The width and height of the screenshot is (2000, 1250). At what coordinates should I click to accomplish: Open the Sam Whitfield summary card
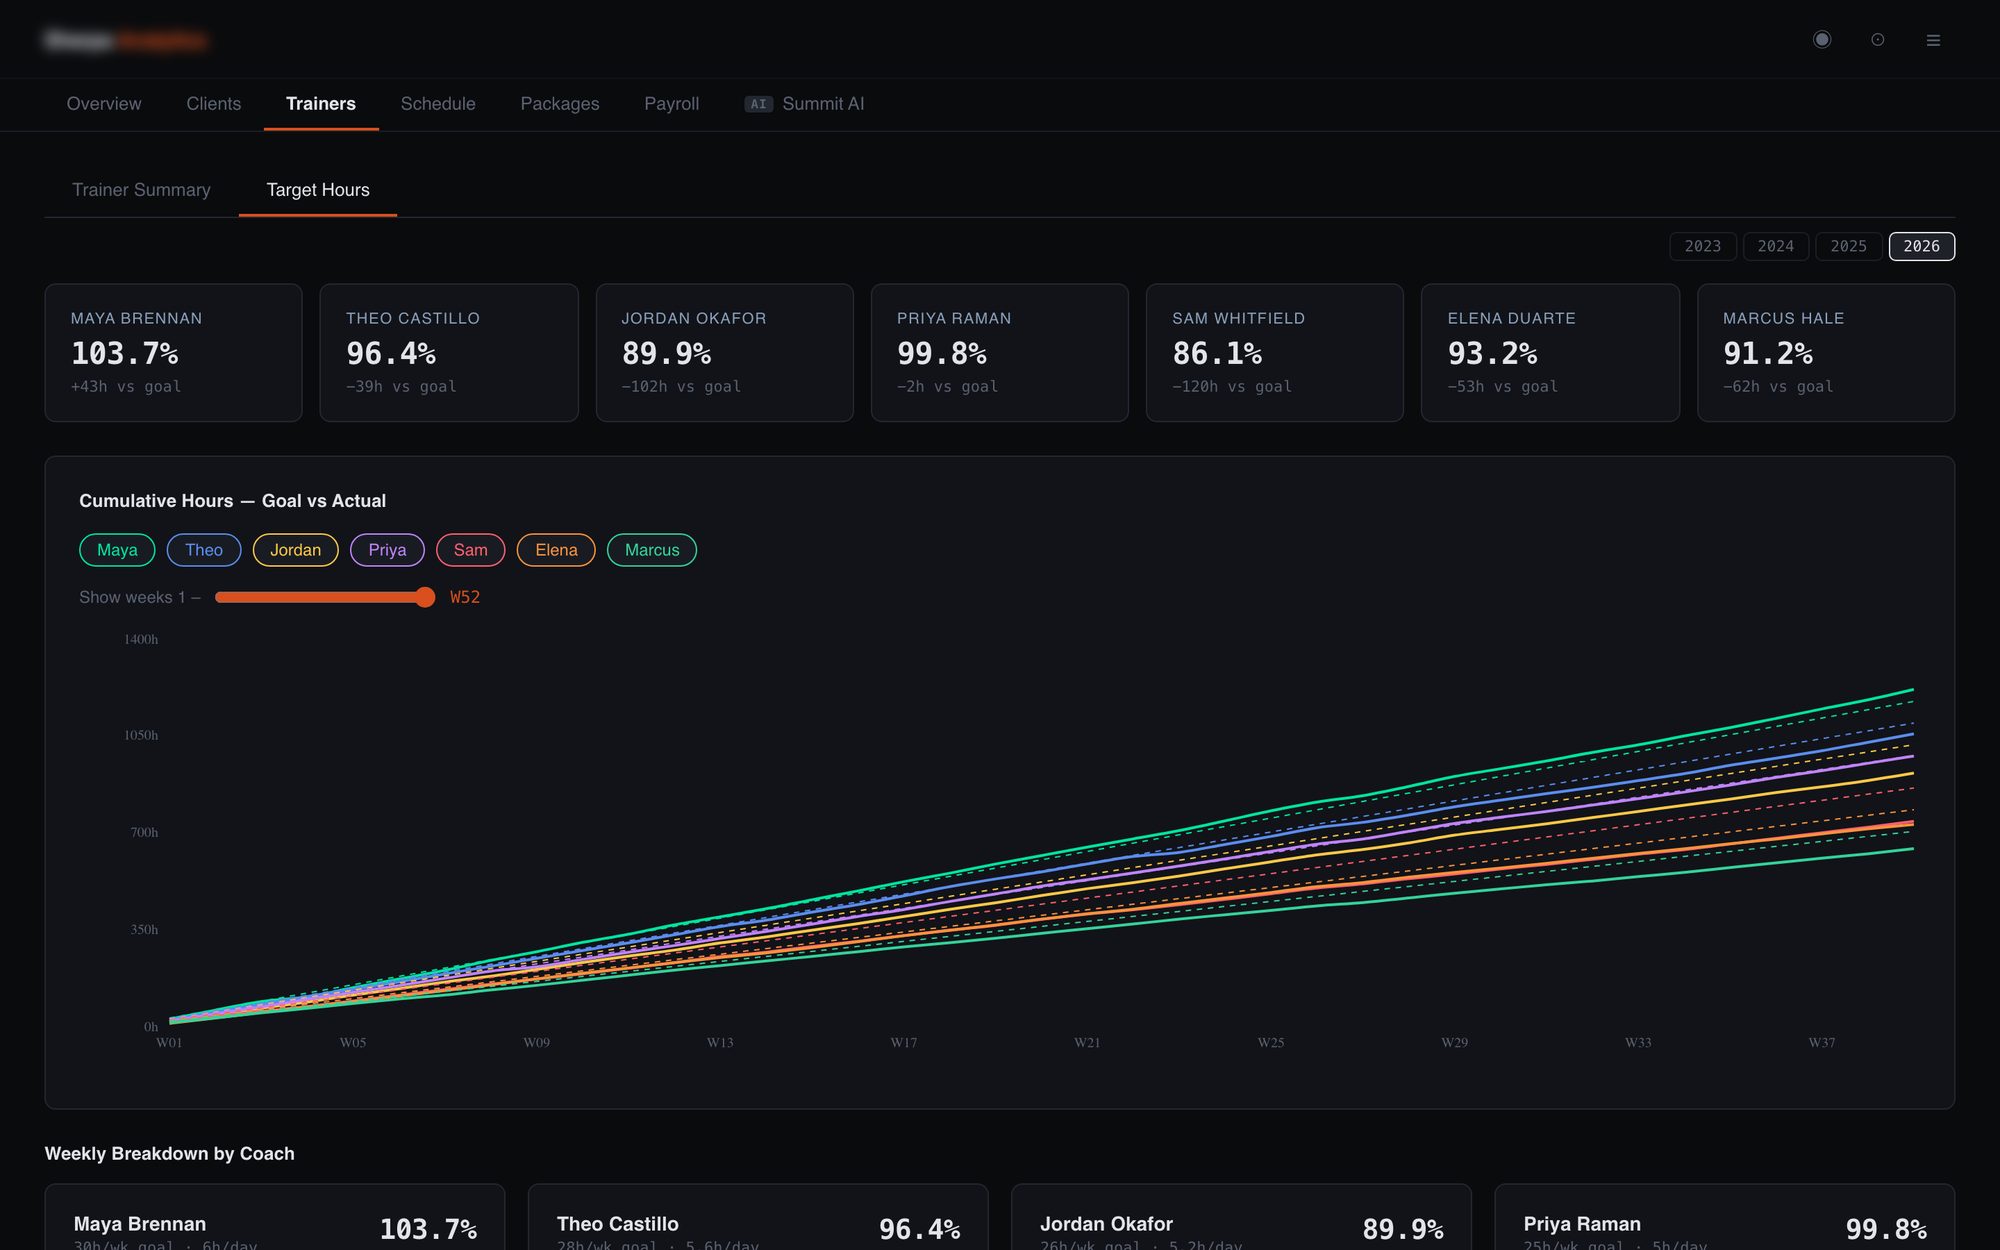click(1274, 352)
